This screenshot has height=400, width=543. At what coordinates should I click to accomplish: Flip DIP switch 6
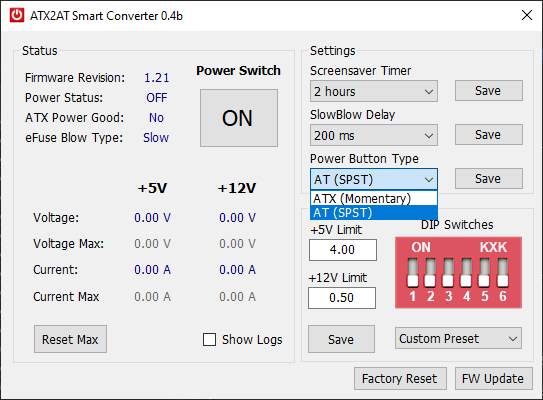coord(502,273)
